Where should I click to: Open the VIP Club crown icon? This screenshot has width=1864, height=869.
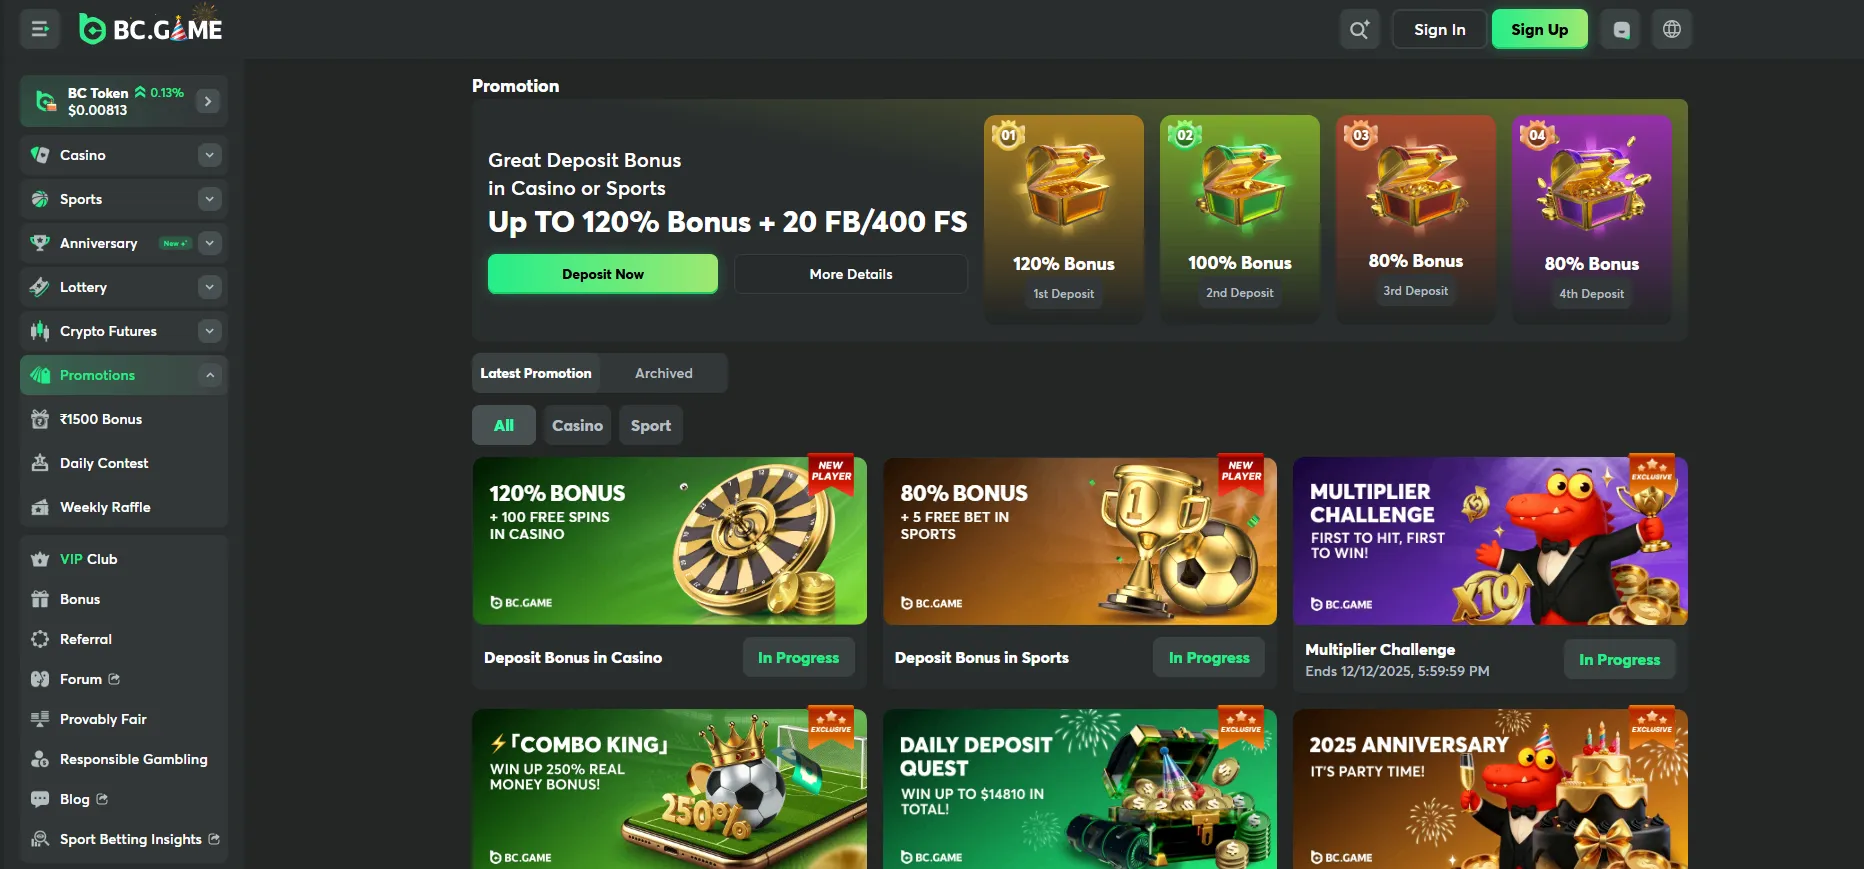40,559
